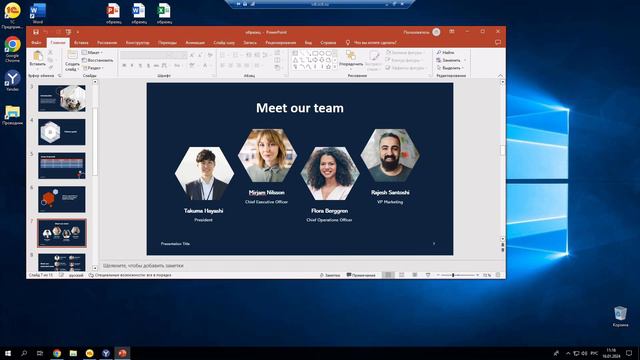Open Recycle Bin (Корзина) on desktop
640x360 pixels.
click(x=620, y=316)
